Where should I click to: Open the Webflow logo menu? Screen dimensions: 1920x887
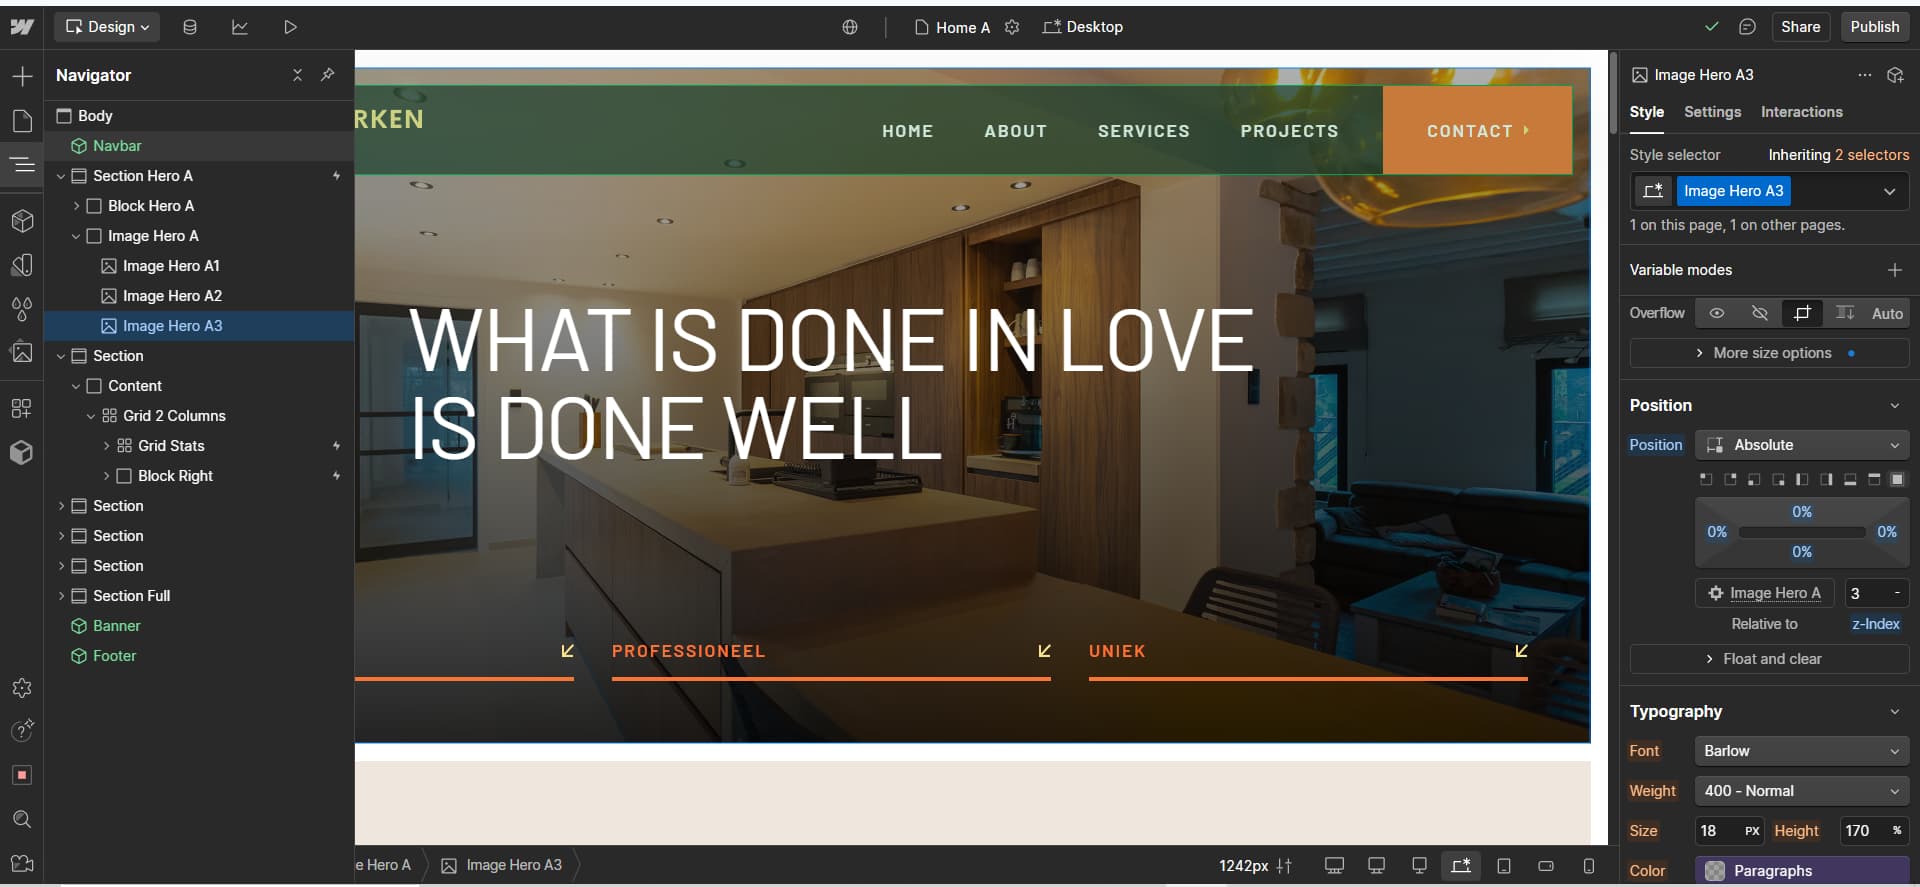point(22,27)
